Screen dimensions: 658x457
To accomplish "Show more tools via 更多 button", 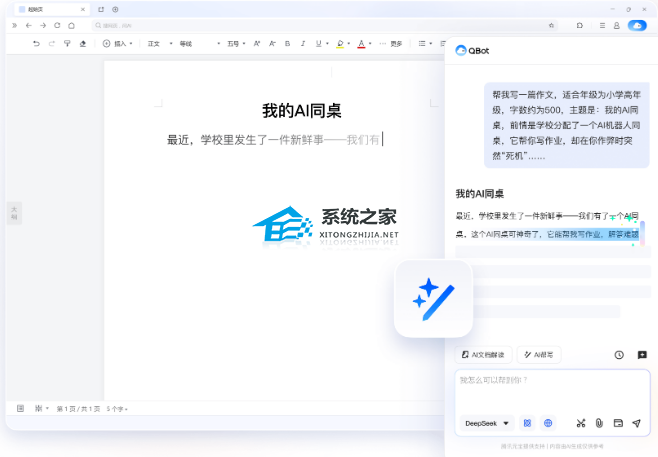I will 392,44.
